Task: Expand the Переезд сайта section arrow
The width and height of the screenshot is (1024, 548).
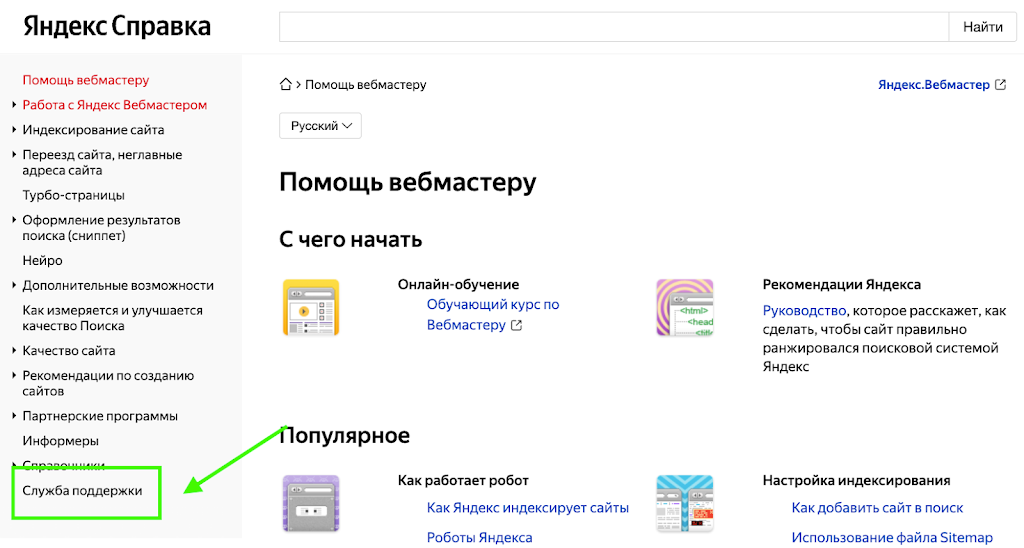Action: [x=14, y=155]
